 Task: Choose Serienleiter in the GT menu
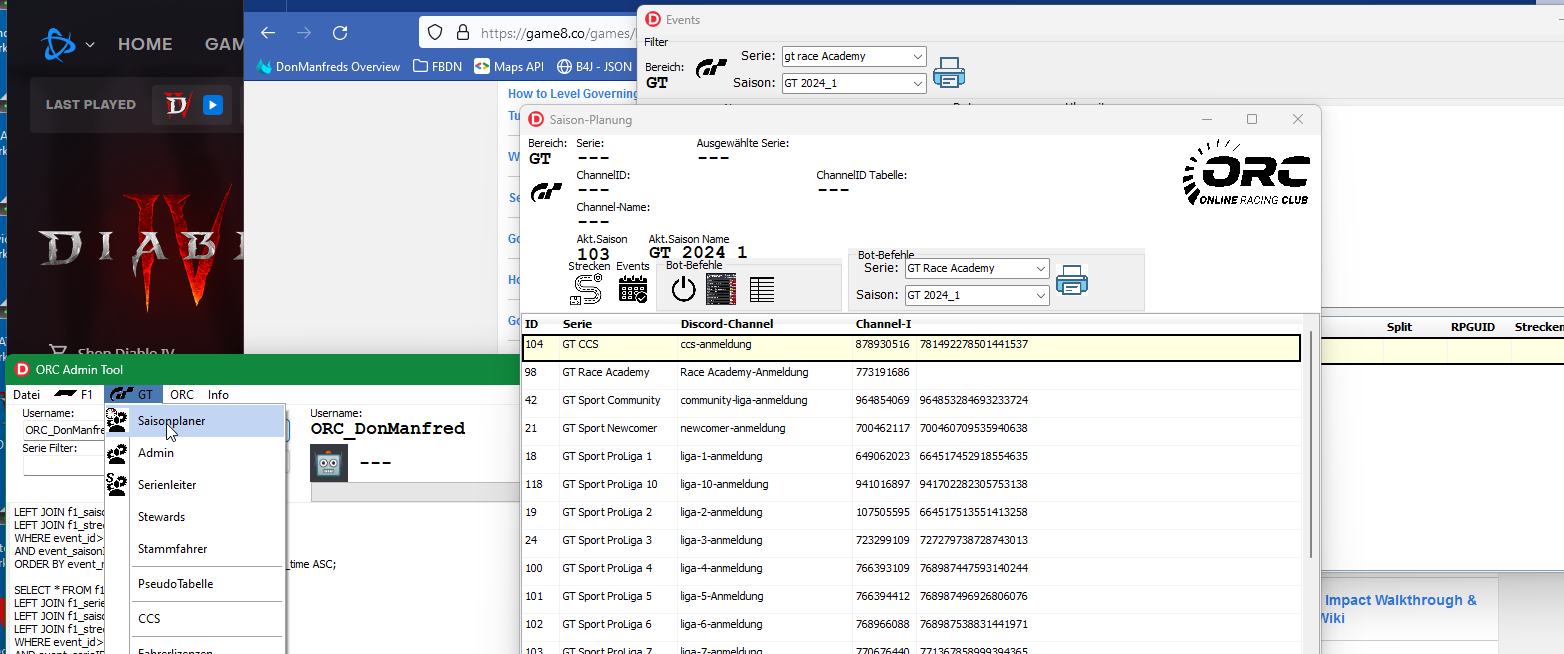tap(167, 485)
